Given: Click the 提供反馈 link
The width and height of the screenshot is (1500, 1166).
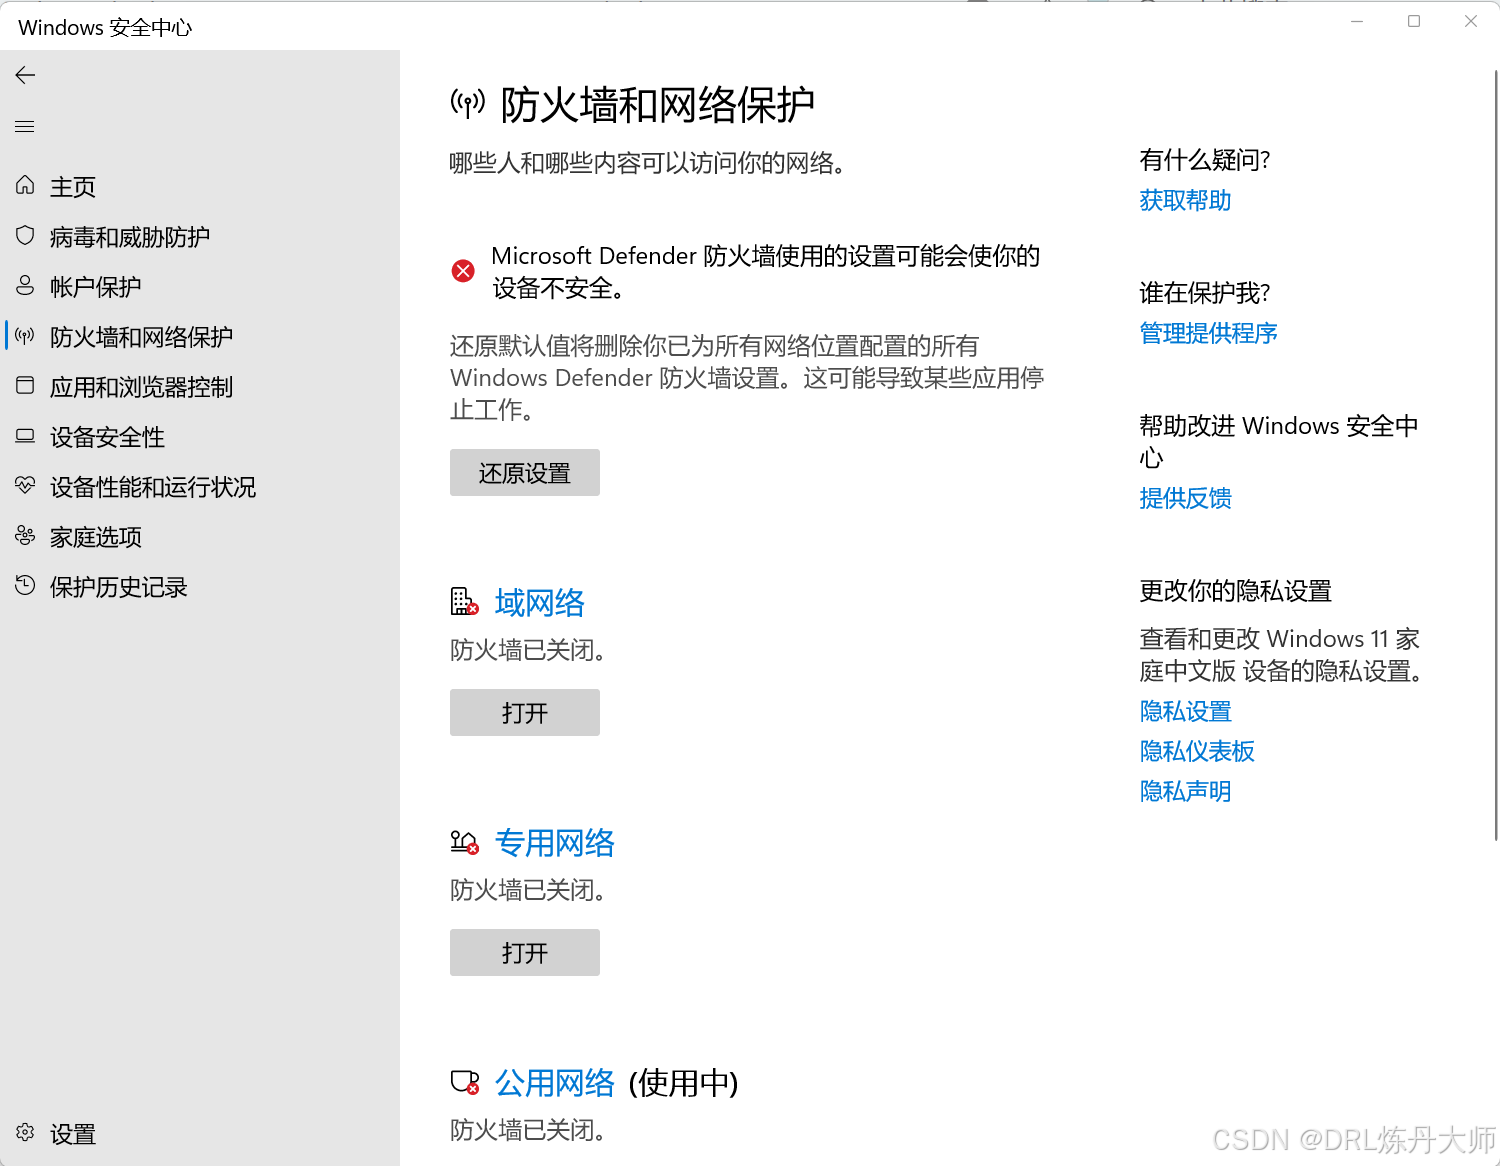Looking at the screenshot, I should tap(1185, 498).
